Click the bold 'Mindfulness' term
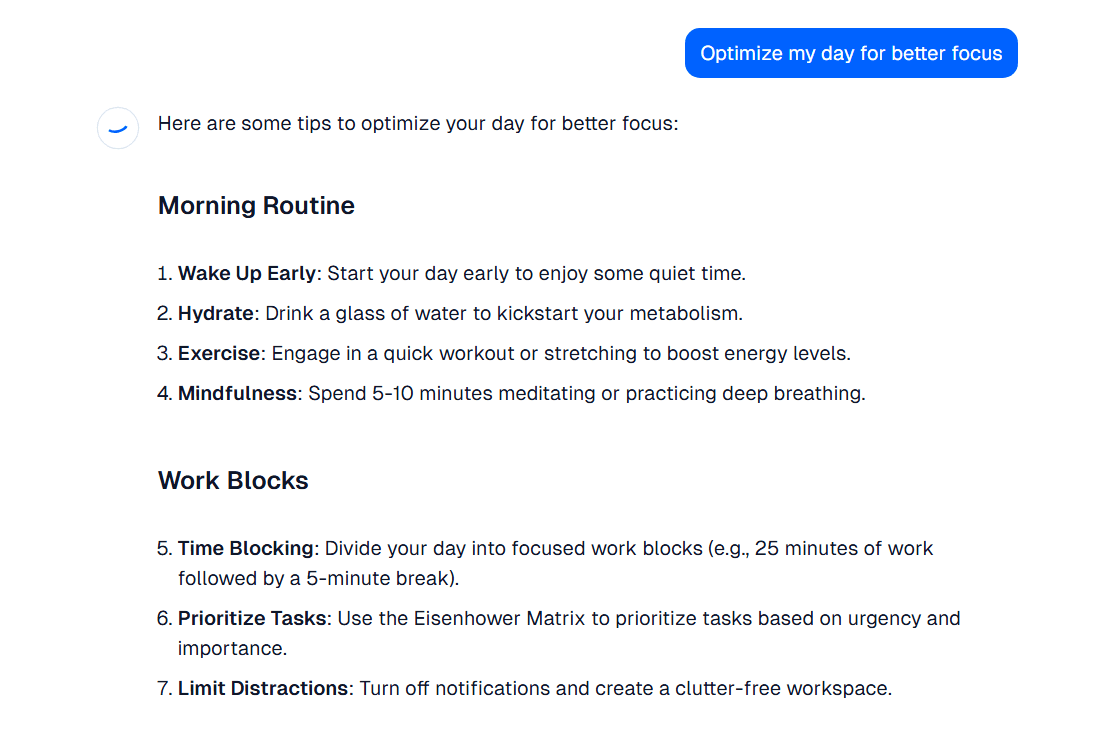 click(237, 393)
